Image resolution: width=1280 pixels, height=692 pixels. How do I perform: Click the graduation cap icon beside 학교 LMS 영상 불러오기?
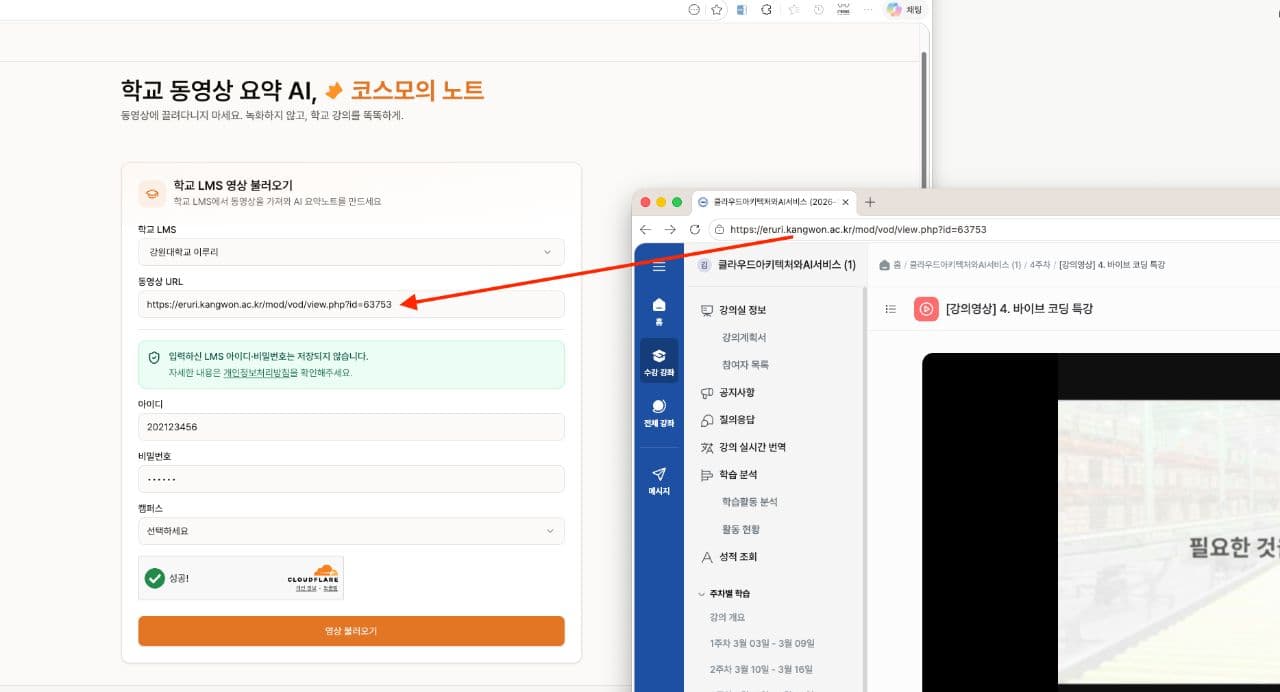152,192
